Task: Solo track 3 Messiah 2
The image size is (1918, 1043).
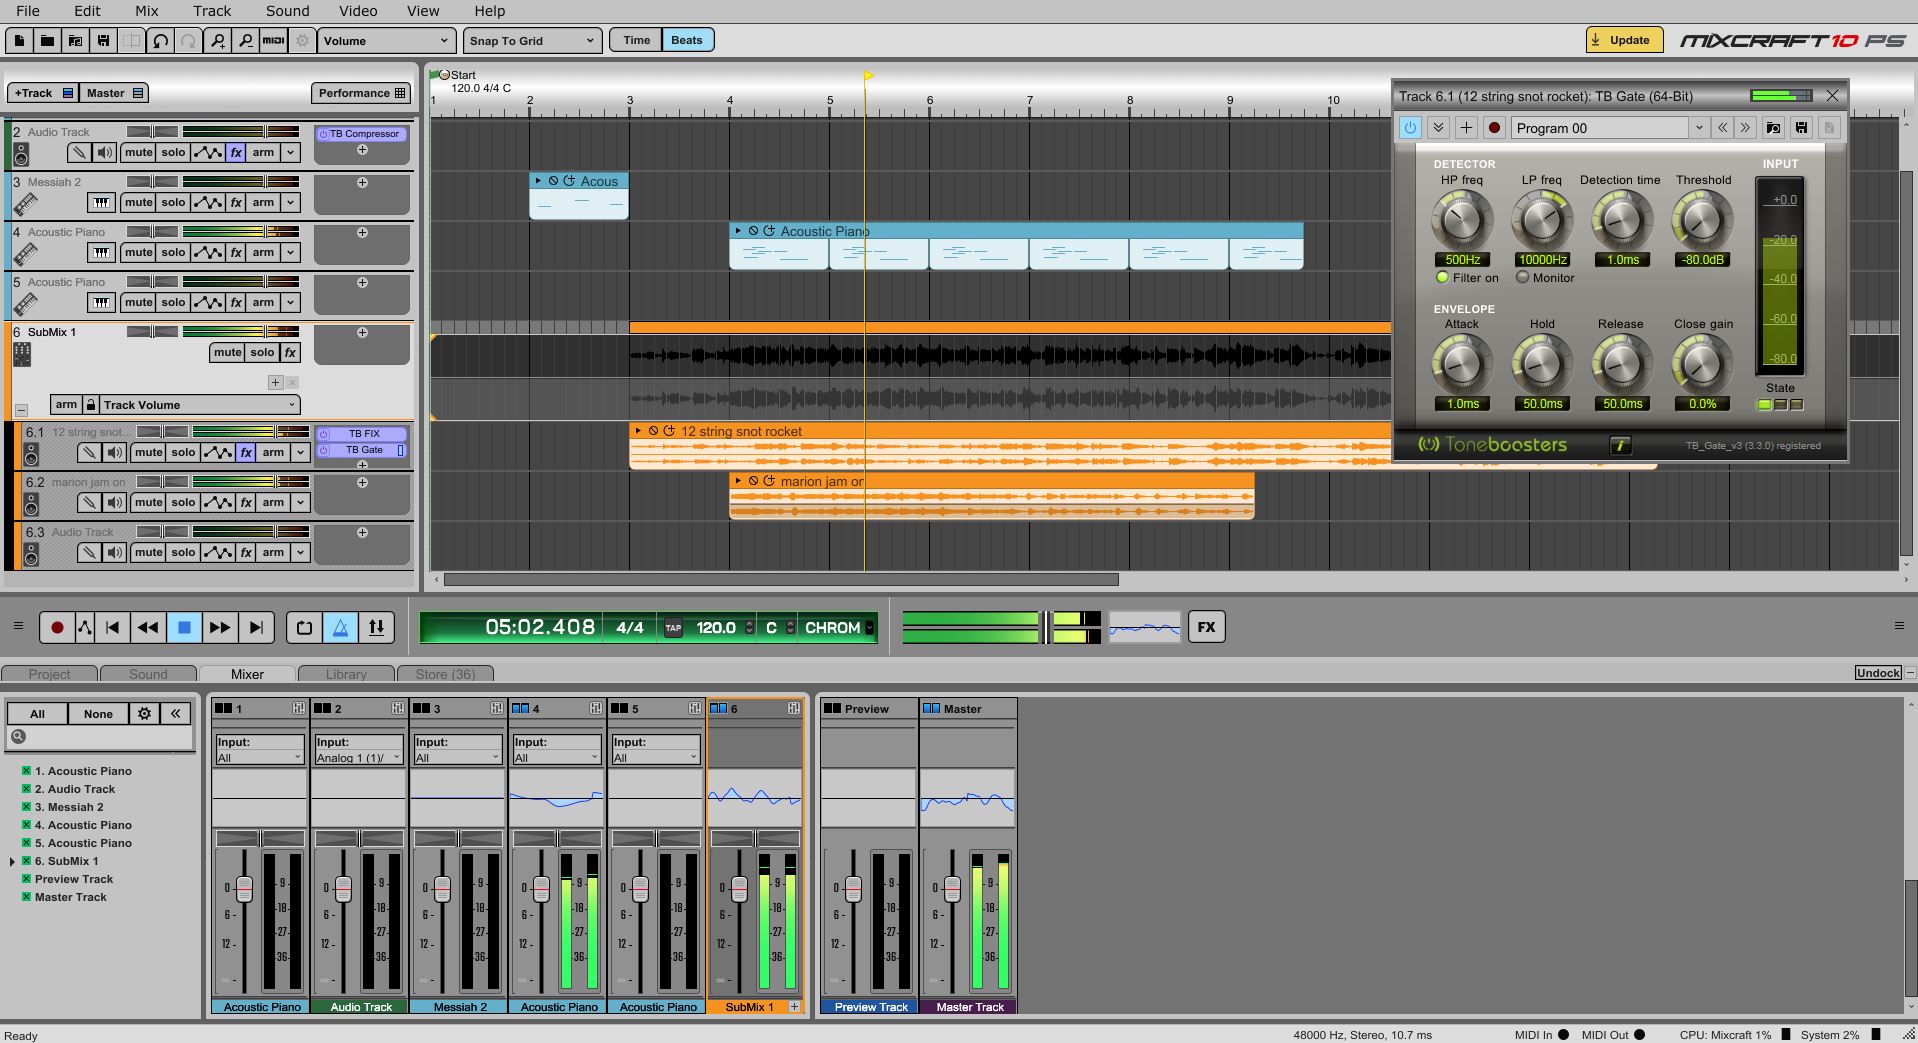Action: pos(173,203)
